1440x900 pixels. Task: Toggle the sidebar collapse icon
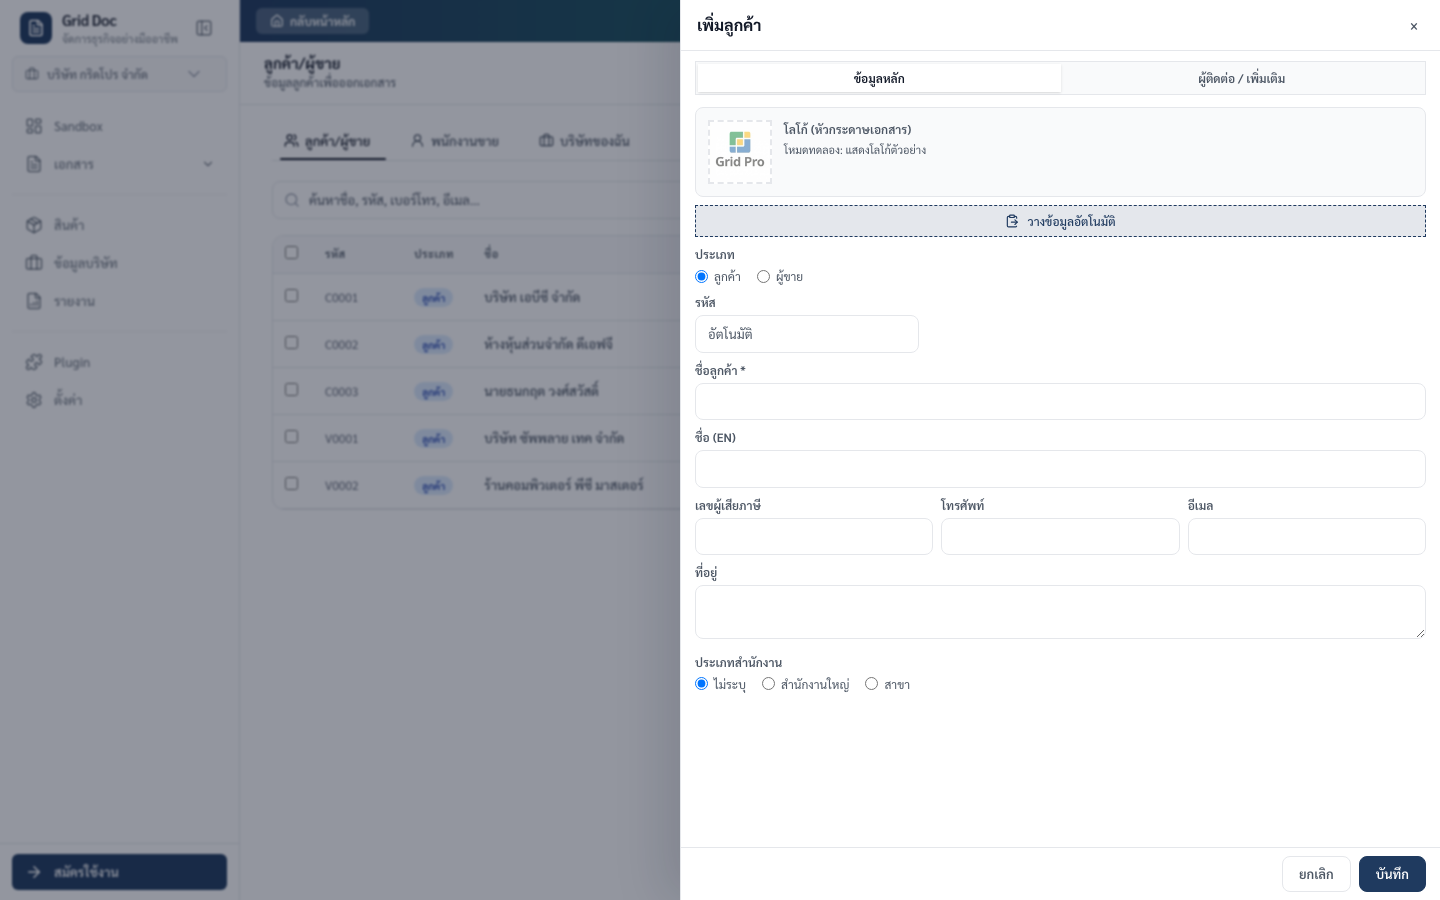(204, 28)
